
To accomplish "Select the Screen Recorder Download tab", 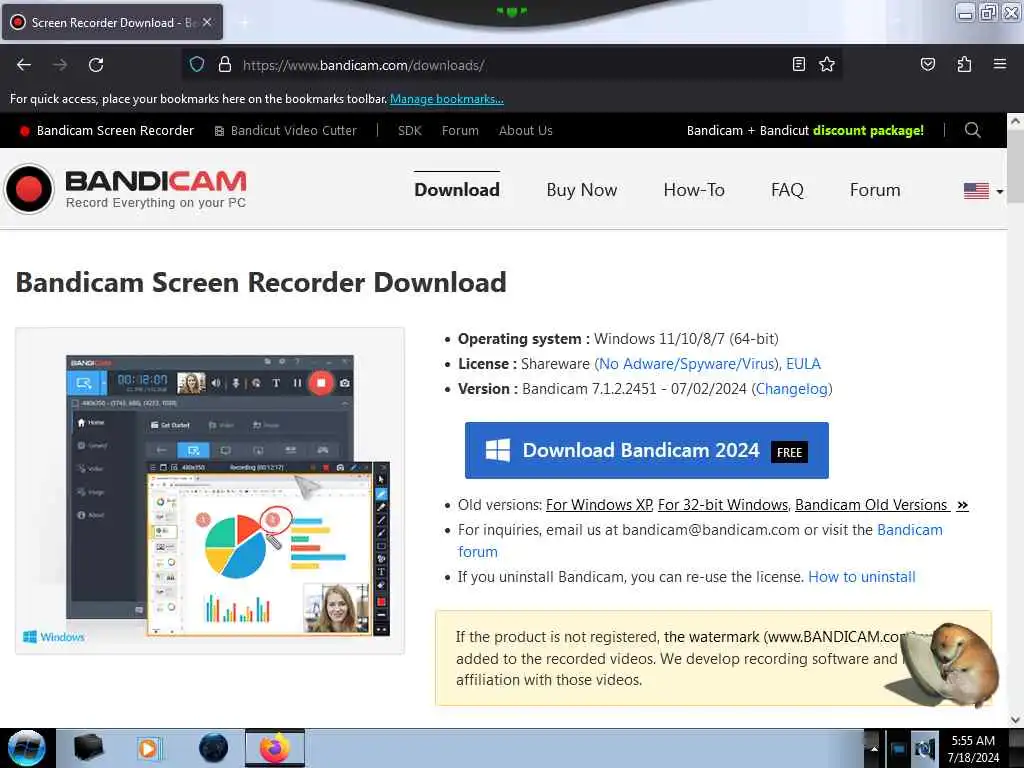I will click(112, 22).
